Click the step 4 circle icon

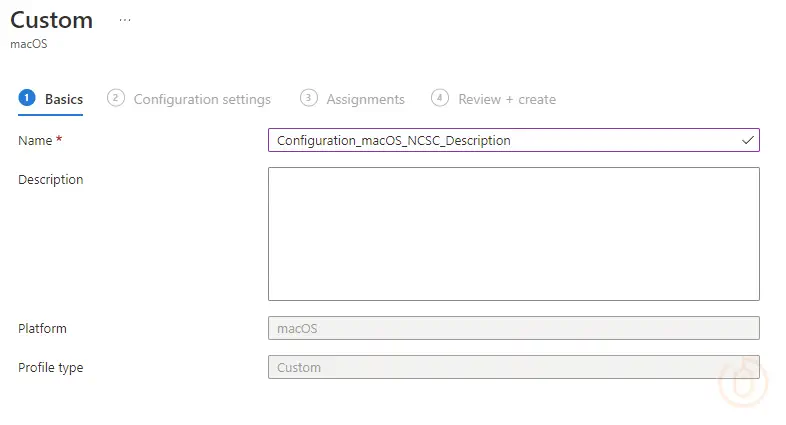coord(440,98)
